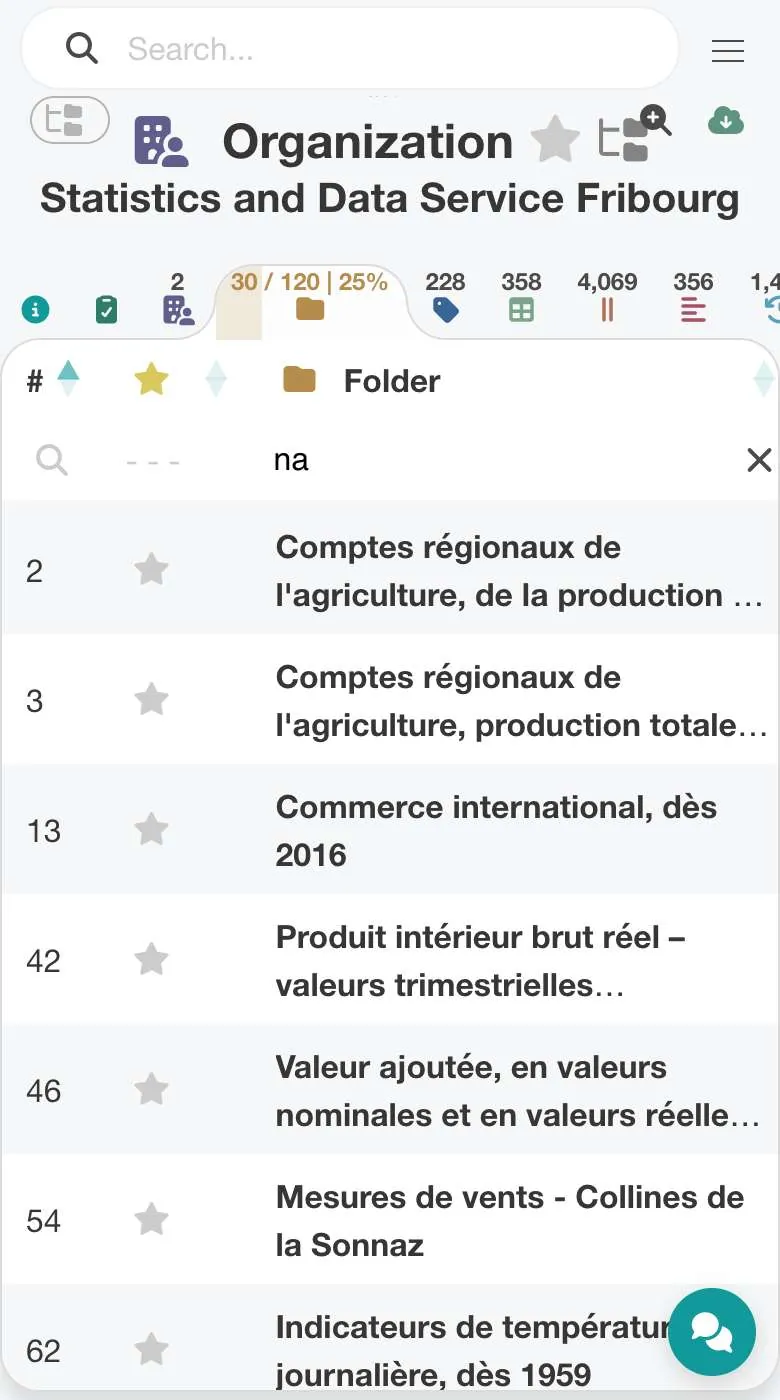Screen dimensions: 780x1400
Task: Clear the 'na' folder filter
Action: [x=760, y=460]
